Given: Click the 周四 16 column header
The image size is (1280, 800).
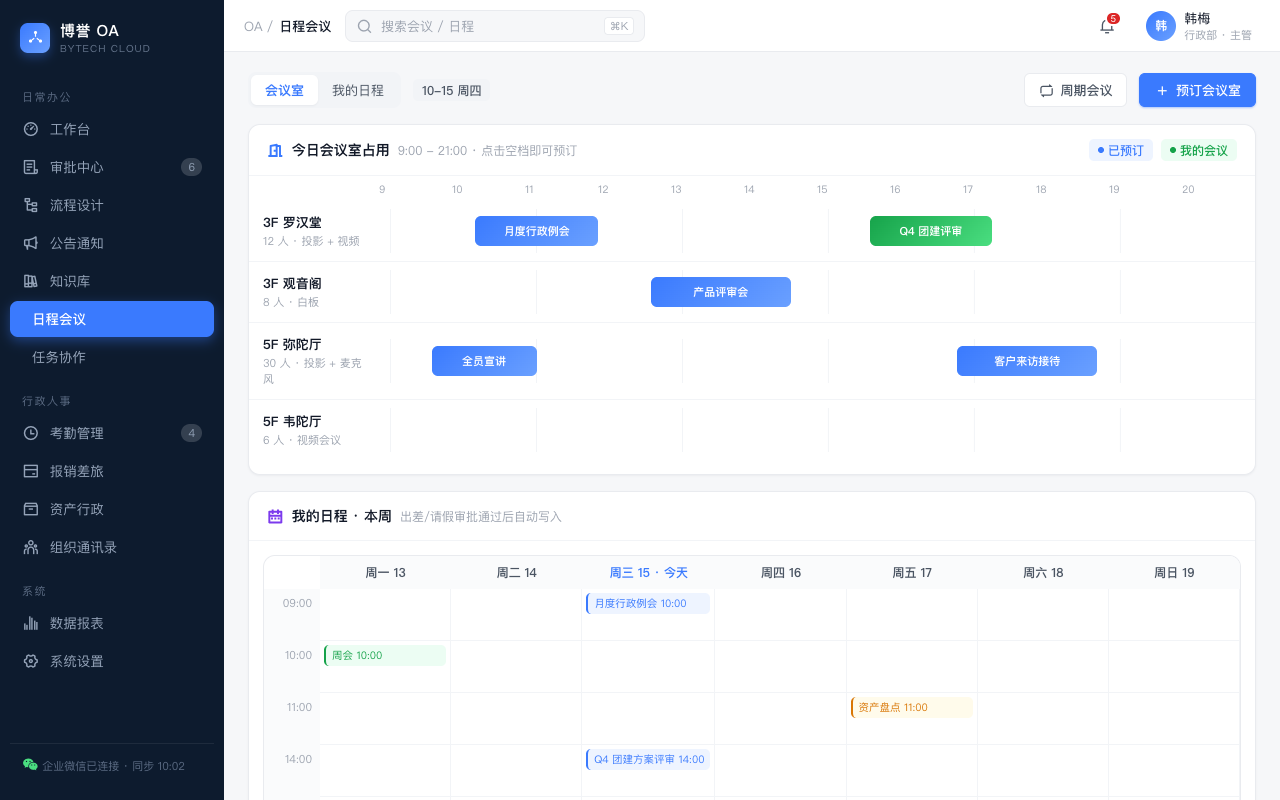Looking at the screenshot, I should coord(781,573).
